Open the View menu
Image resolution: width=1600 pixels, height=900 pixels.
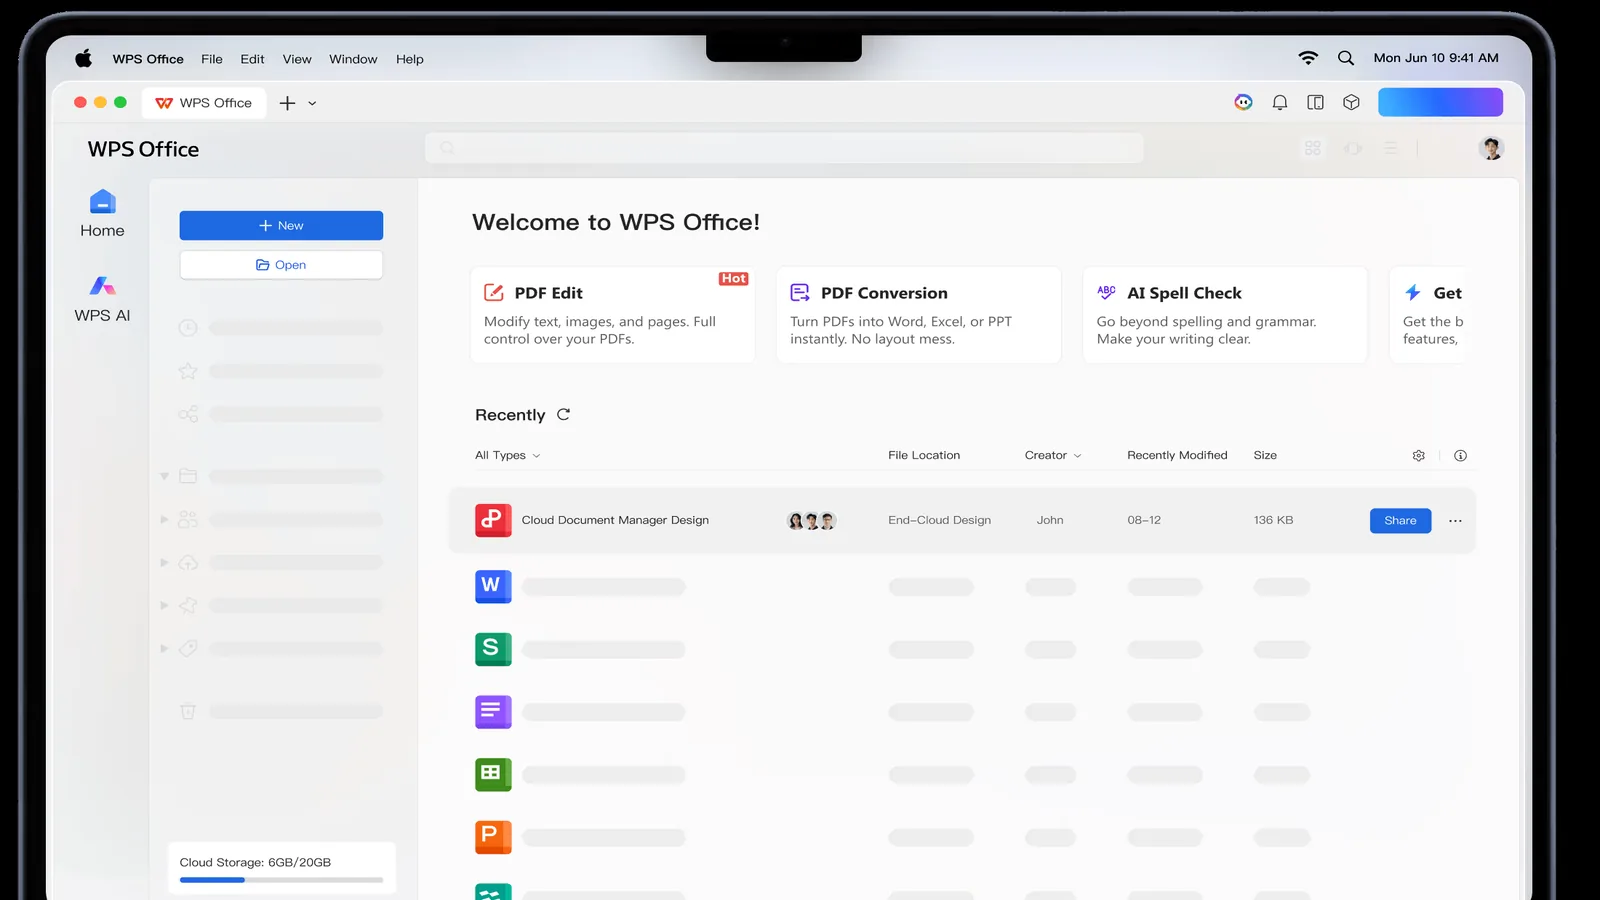tap(297, 59)
